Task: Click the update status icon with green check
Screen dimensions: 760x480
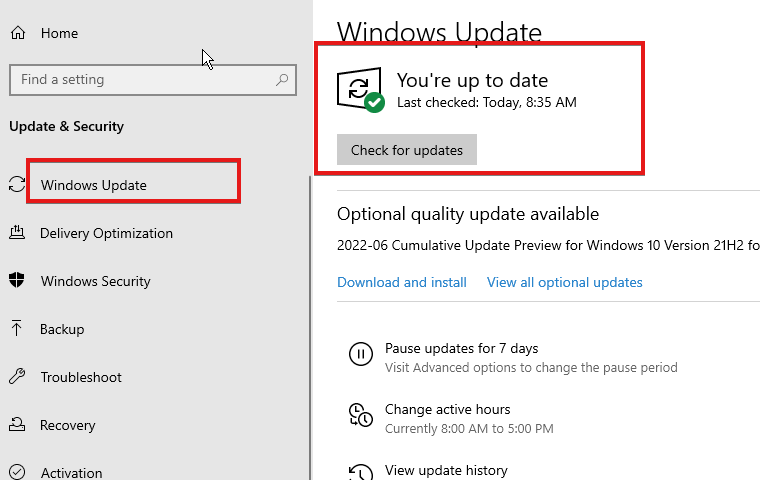Action: 360,90
